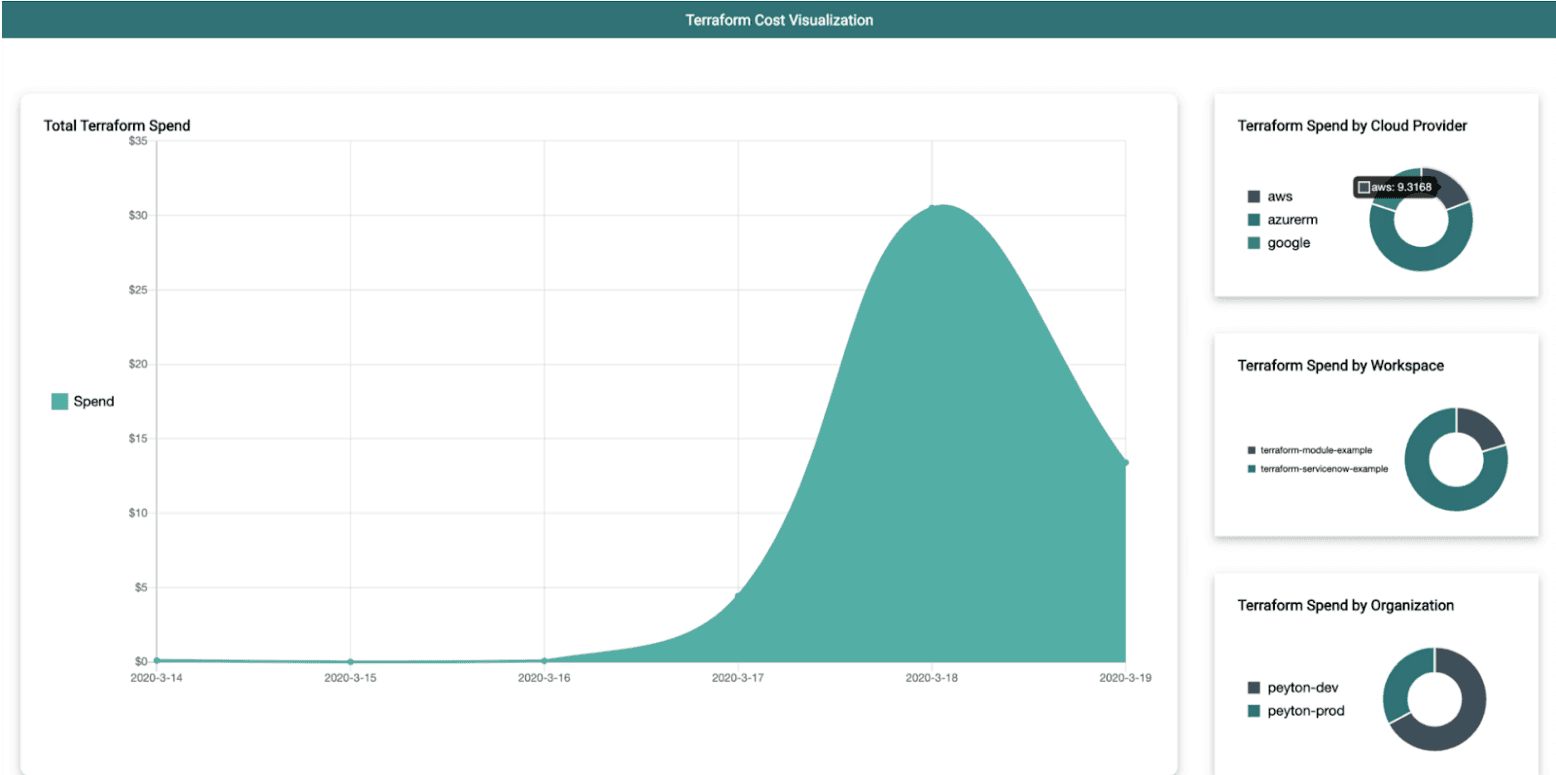The image size is (1556, 775).
Task: Click the Spend legend label text
Action: (x=94, y=401)
